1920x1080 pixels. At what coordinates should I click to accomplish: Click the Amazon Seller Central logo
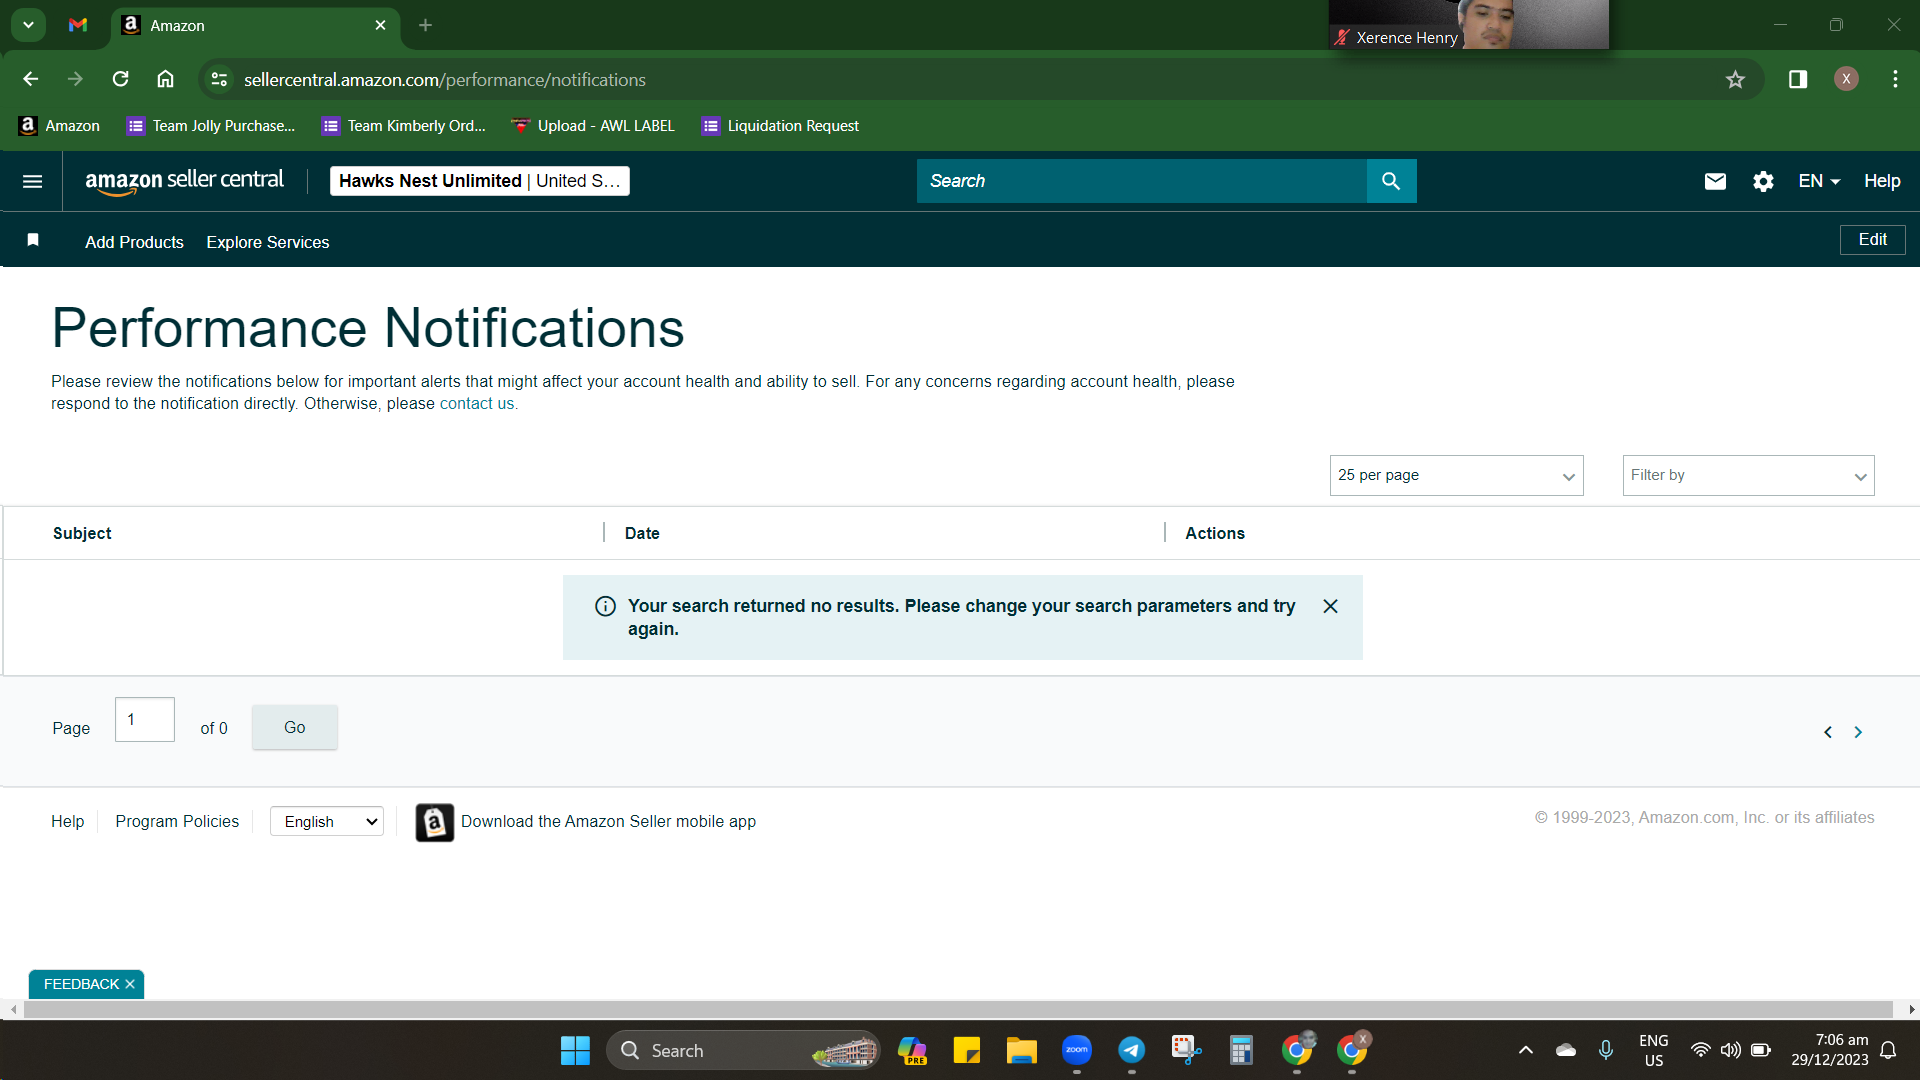[185, 181]
